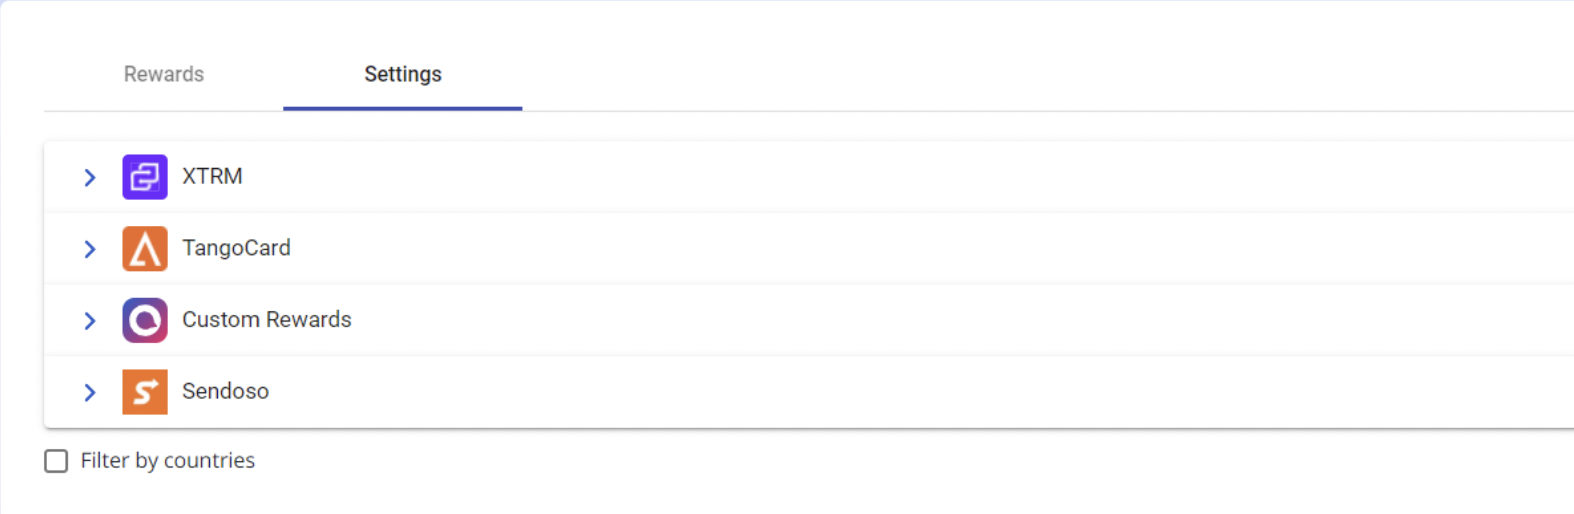Click empty space in the XTRM row
Image resolution: width=1574 pixels, height=514 pixels.
point(900,177)
